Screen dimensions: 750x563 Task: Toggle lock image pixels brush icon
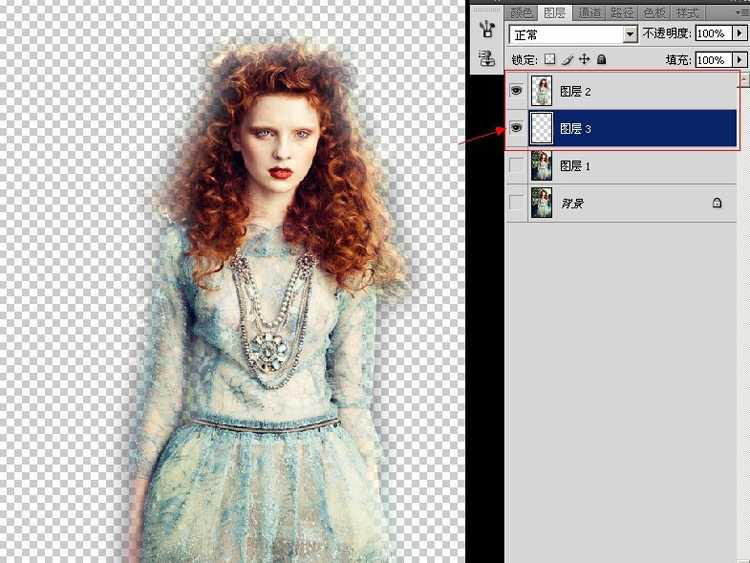(x=567, y=59)
